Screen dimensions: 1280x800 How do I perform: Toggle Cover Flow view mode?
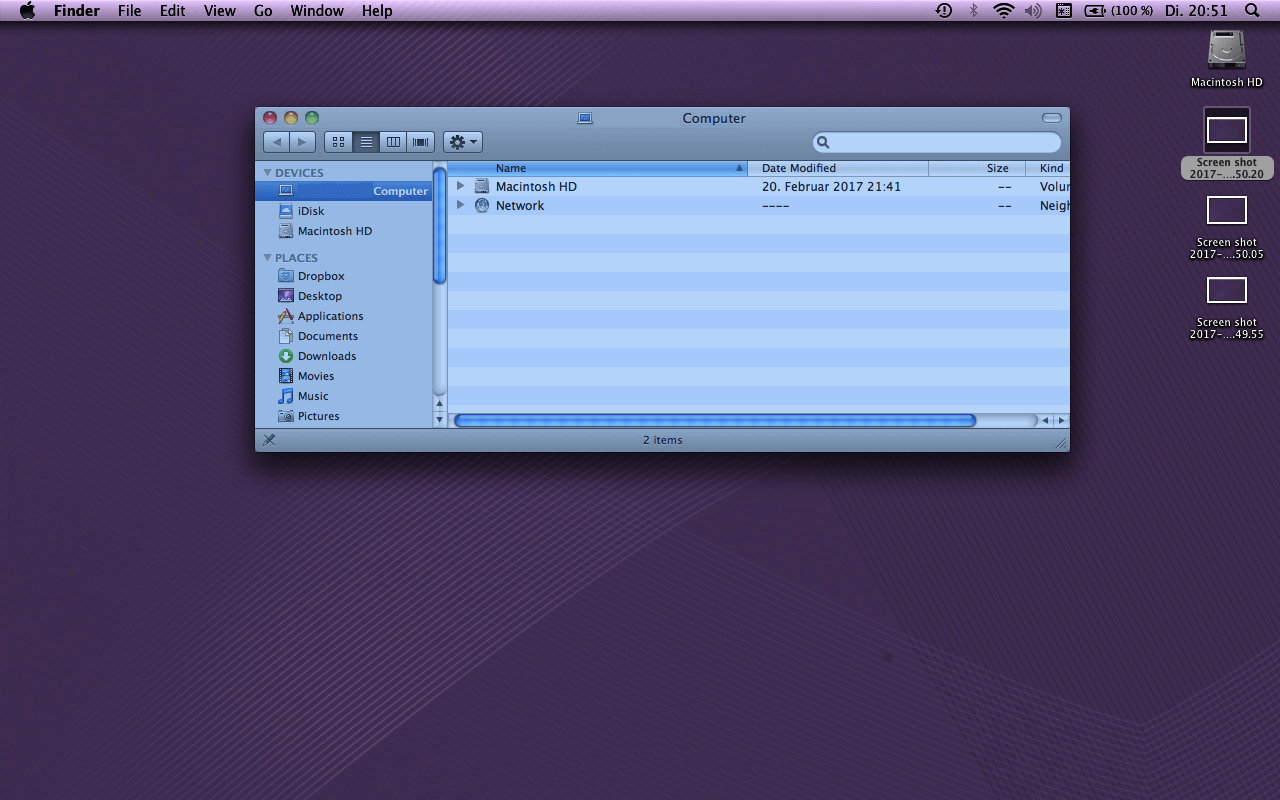click(420, 141)
